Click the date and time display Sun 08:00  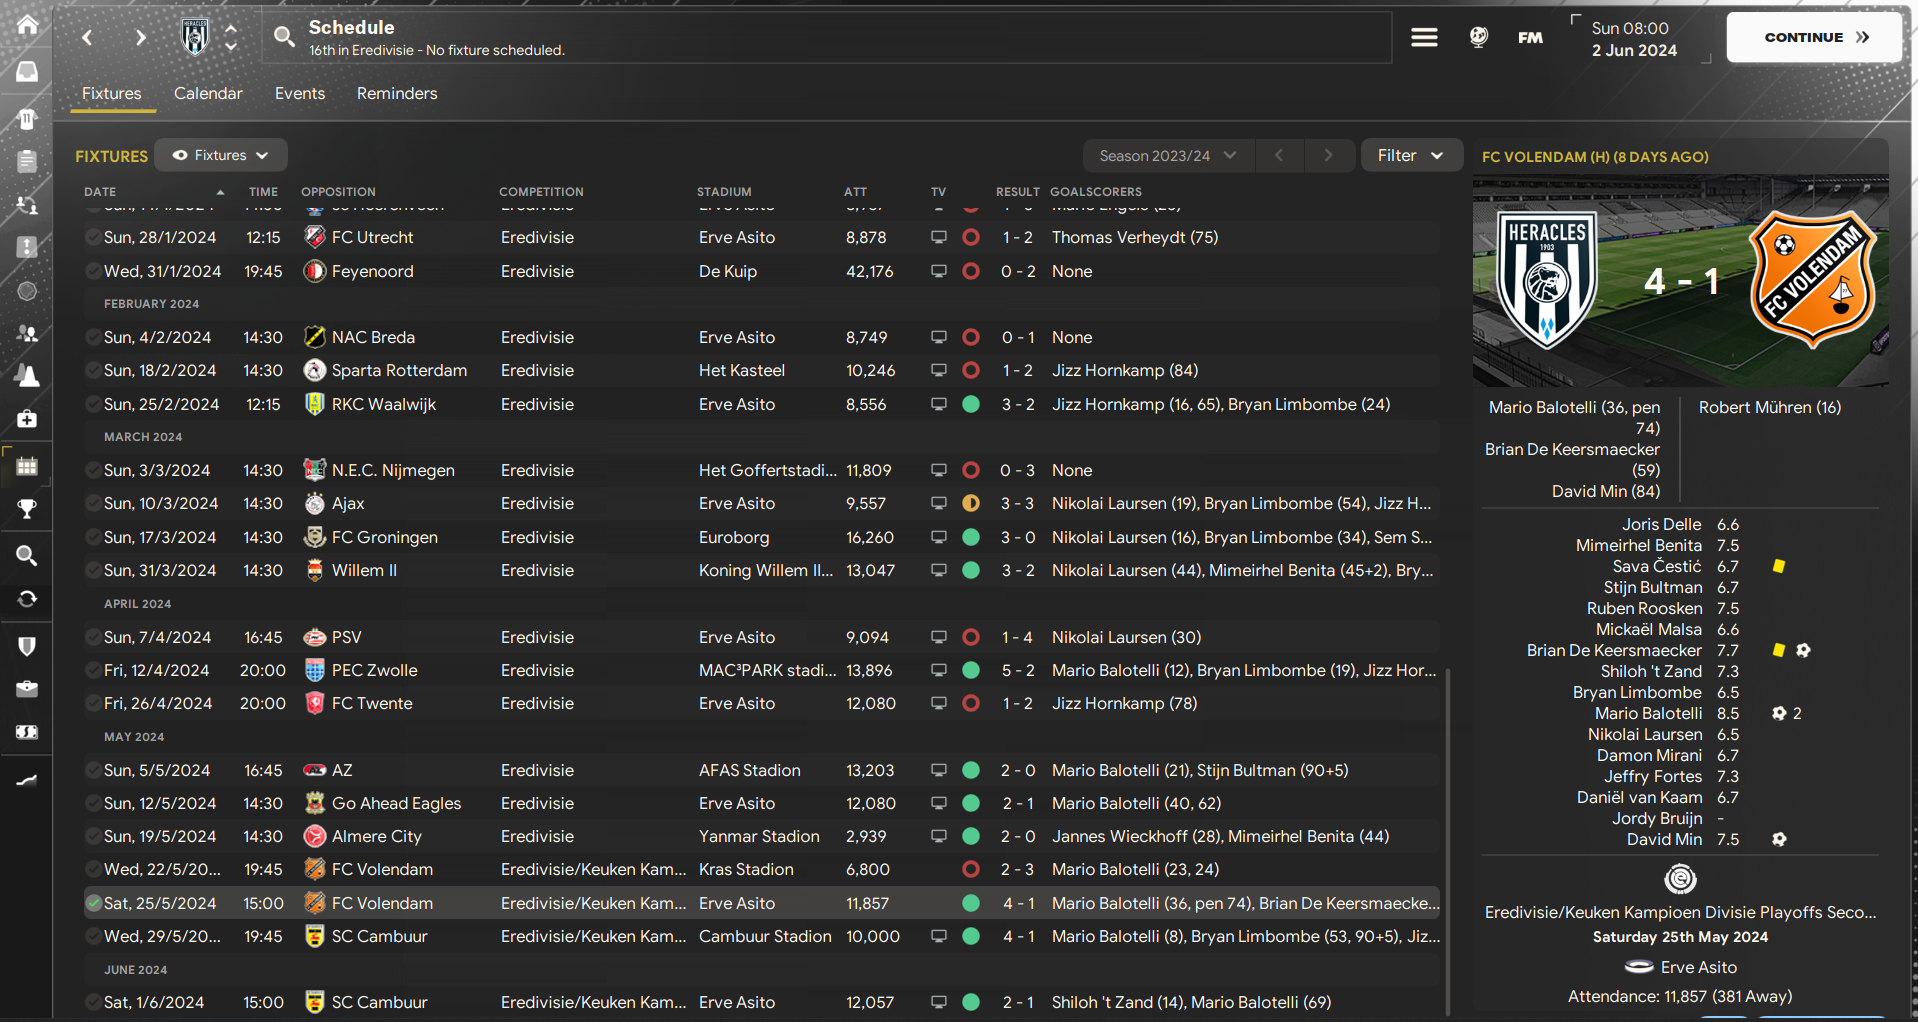[x=1634, y=39]
